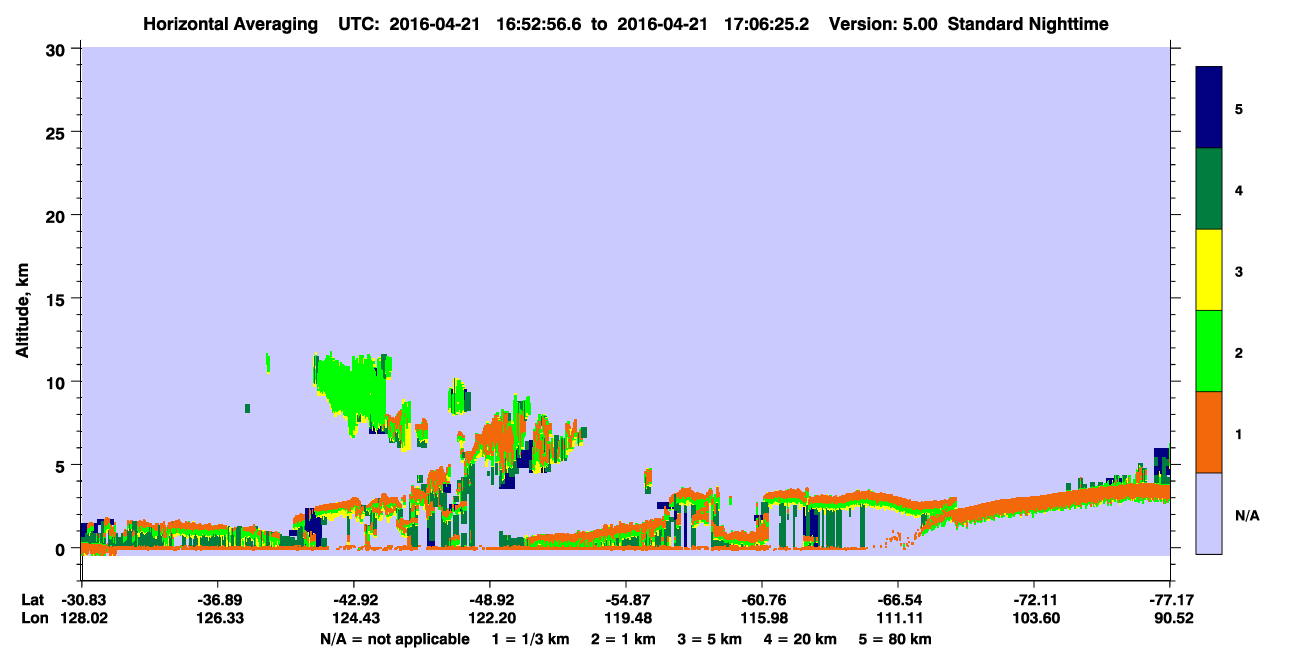The height and width of the screenshot is (667, 1300).
Task: Click latitude value '-48.92'
Action: [x=489, y=600]
